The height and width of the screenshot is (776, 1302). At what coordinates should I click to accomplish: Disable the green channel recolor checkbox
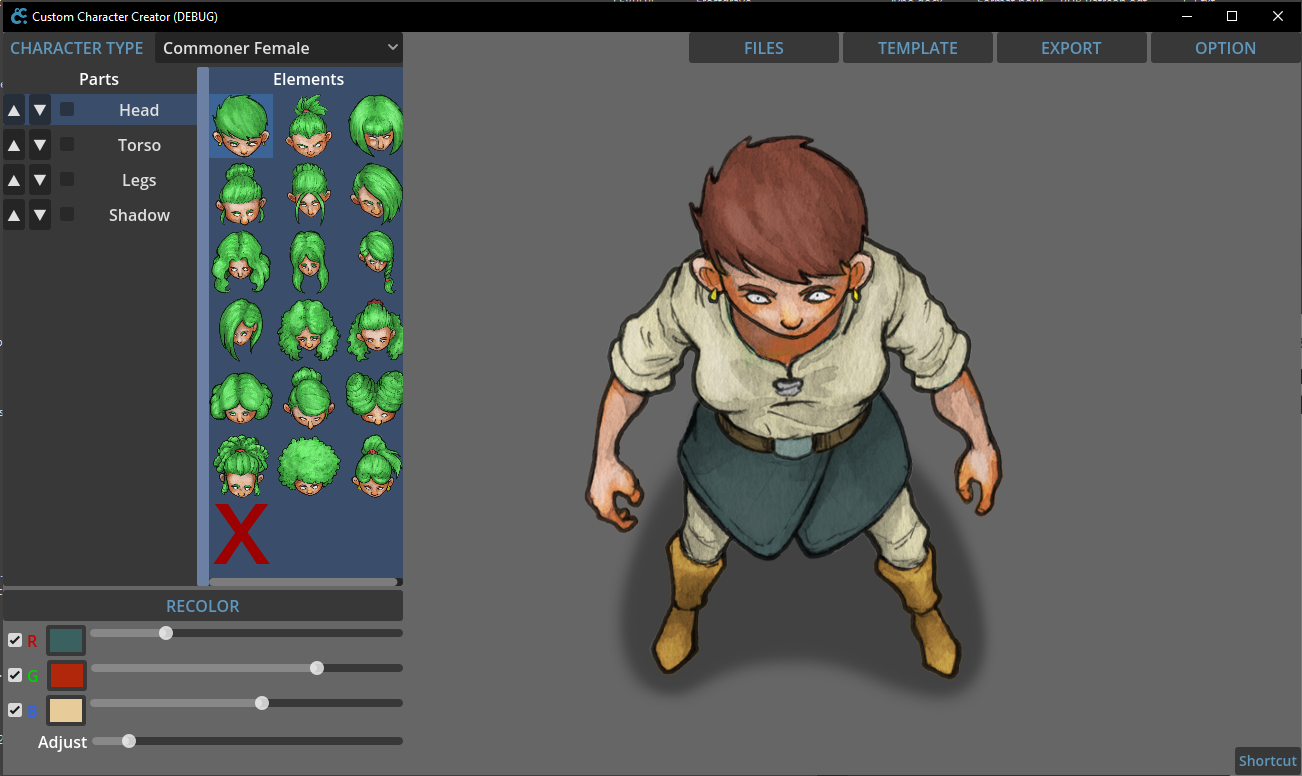pos(15,675)
